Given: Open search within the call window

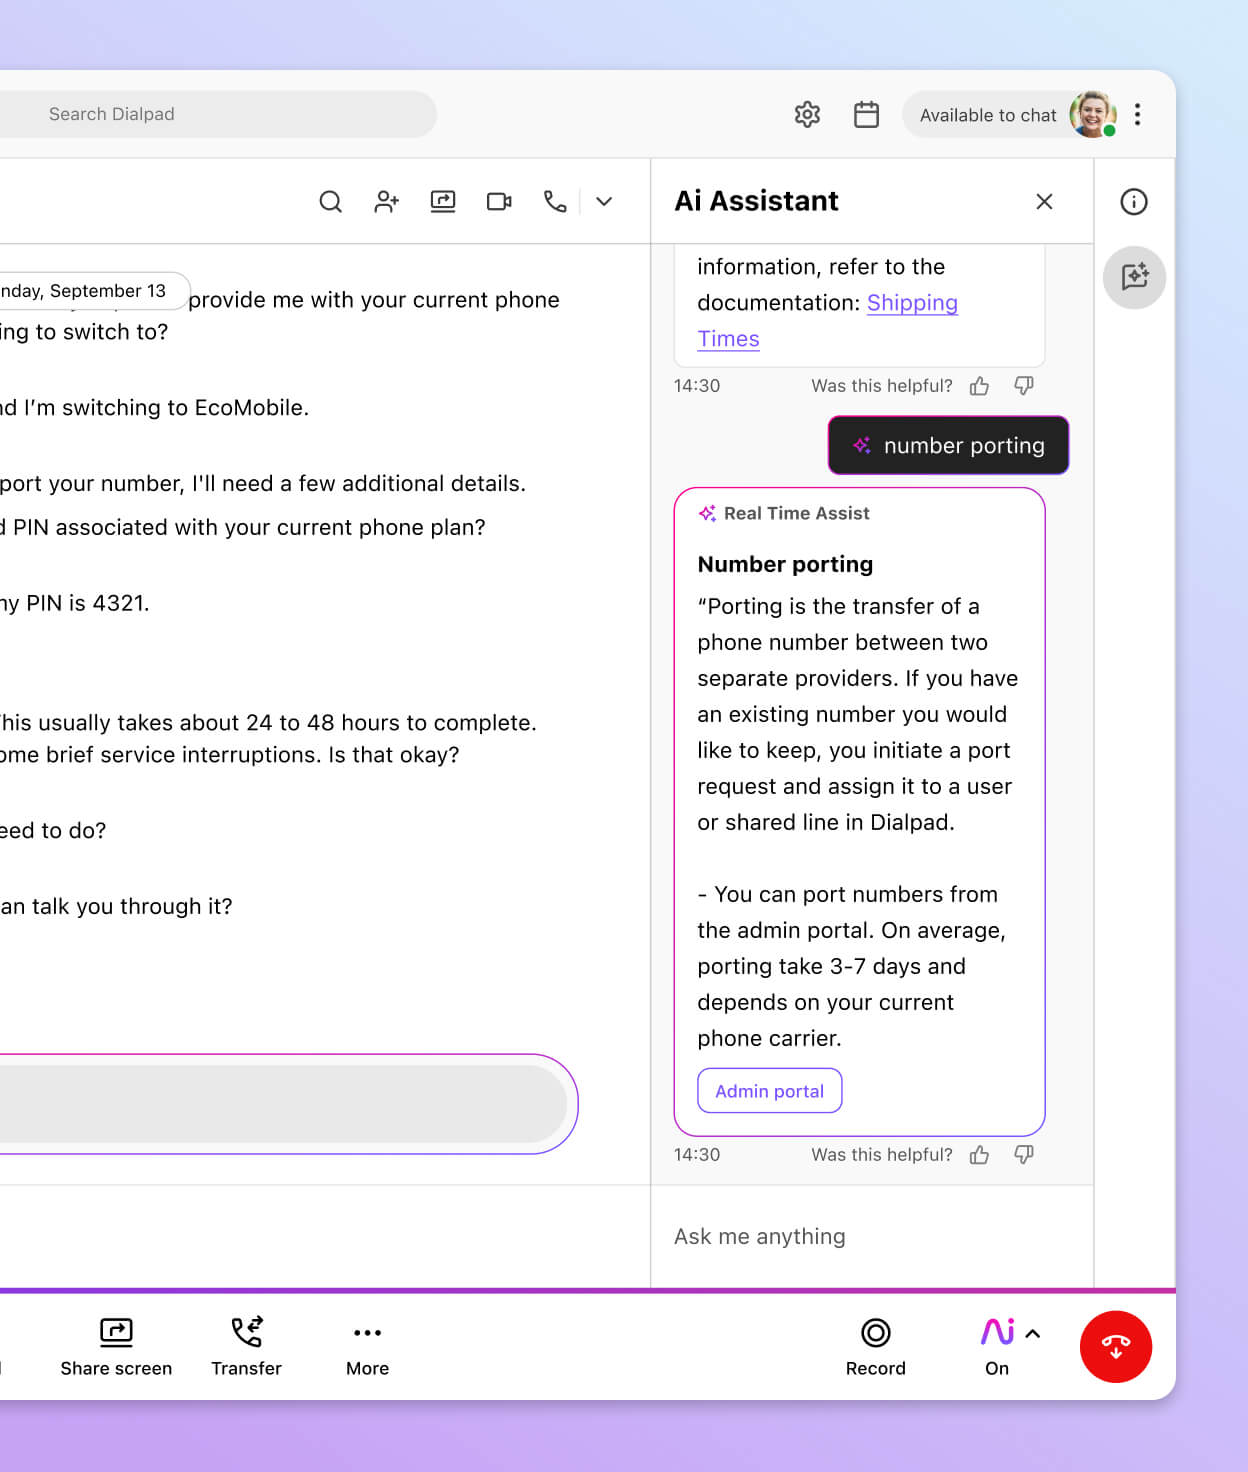Looking at the screenshot, I should (330, 201).
